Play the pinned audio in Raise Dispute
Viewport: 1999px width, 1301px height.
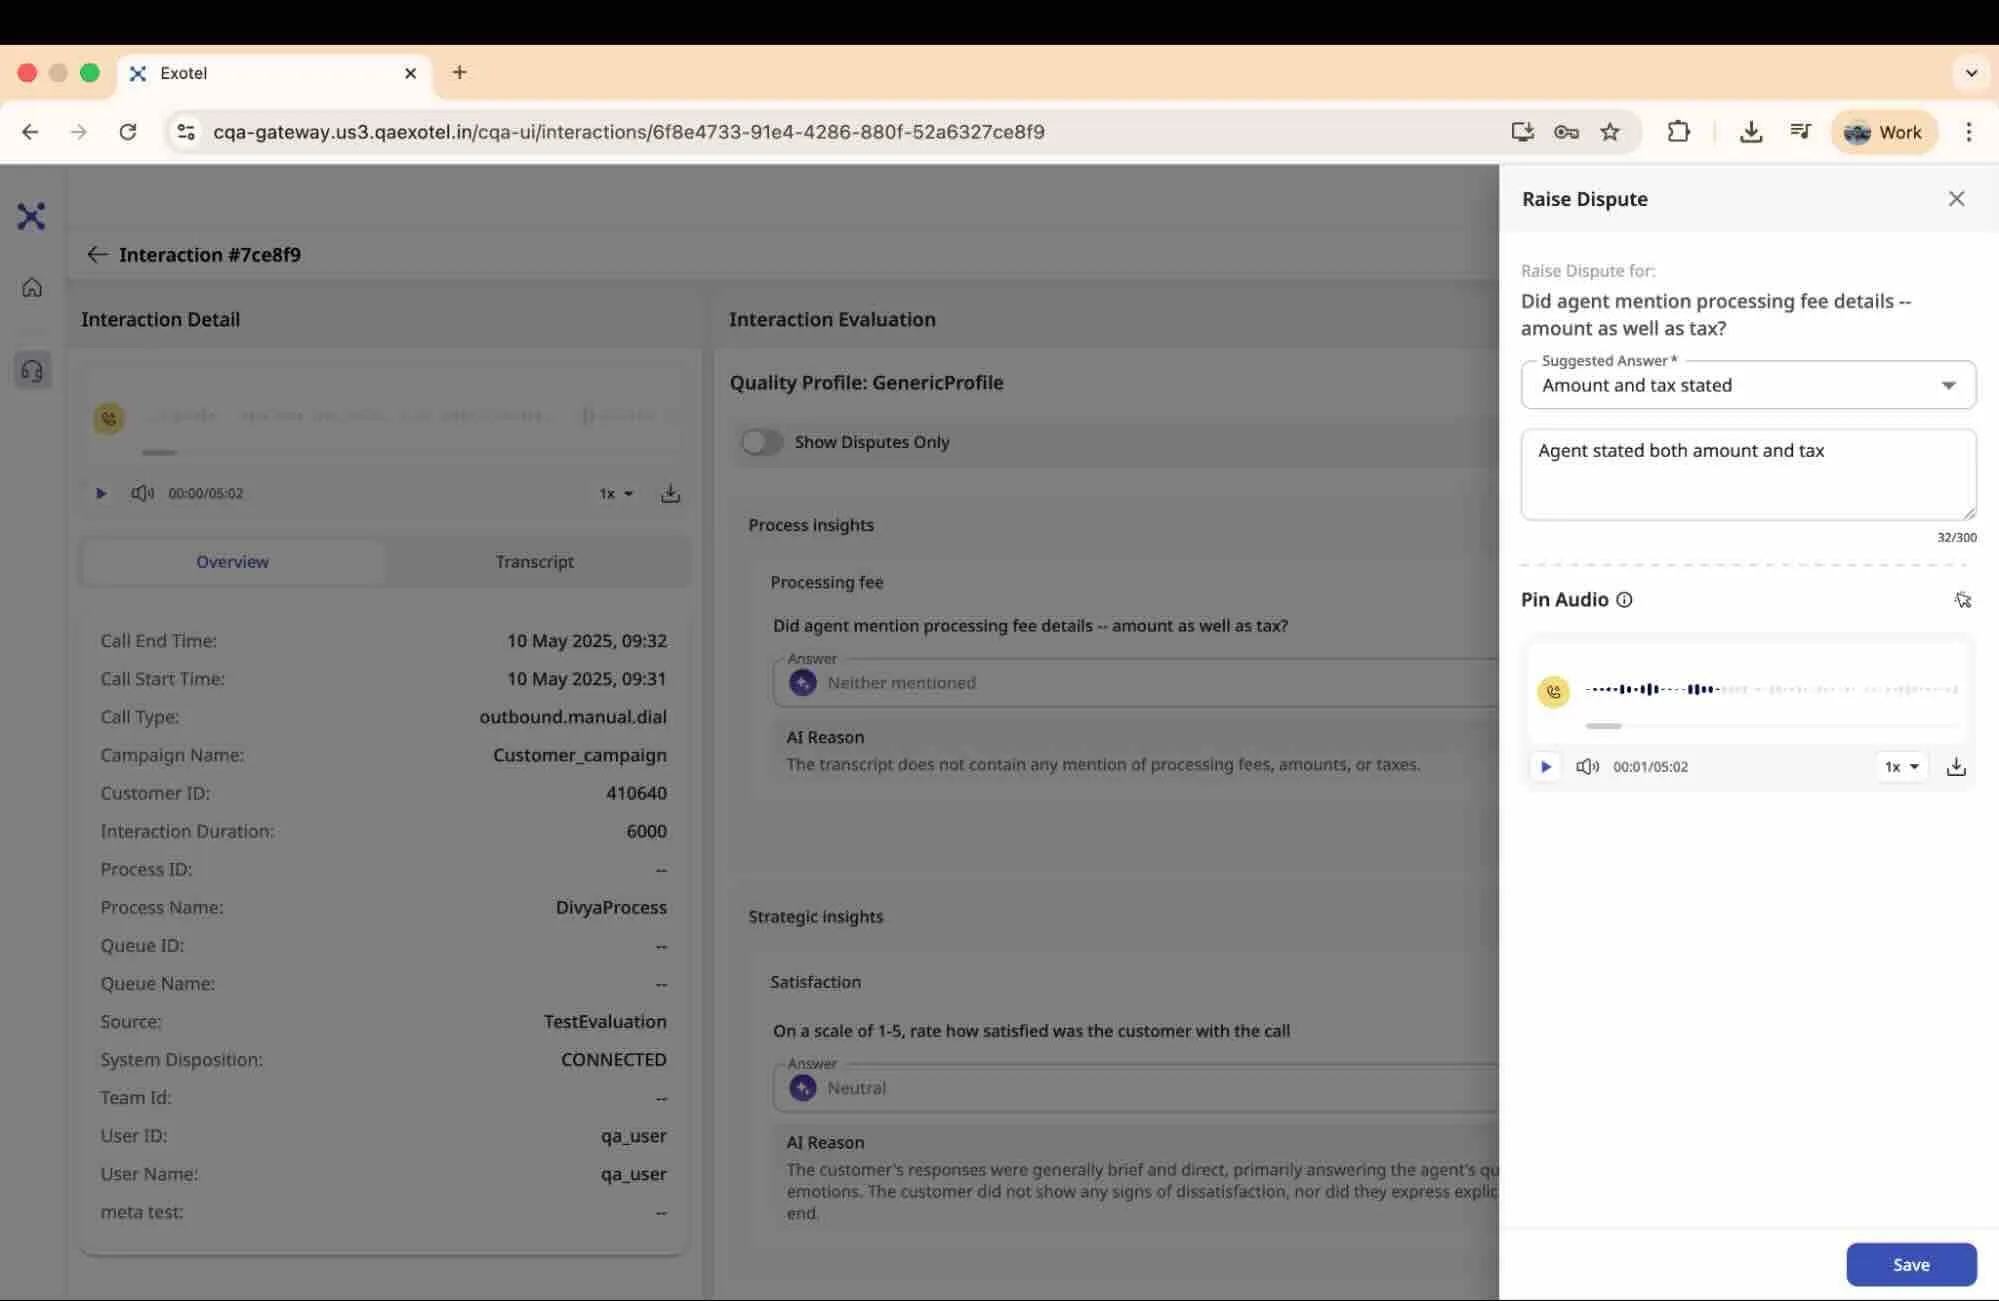pyautogui.click(x=1545, y=767)
